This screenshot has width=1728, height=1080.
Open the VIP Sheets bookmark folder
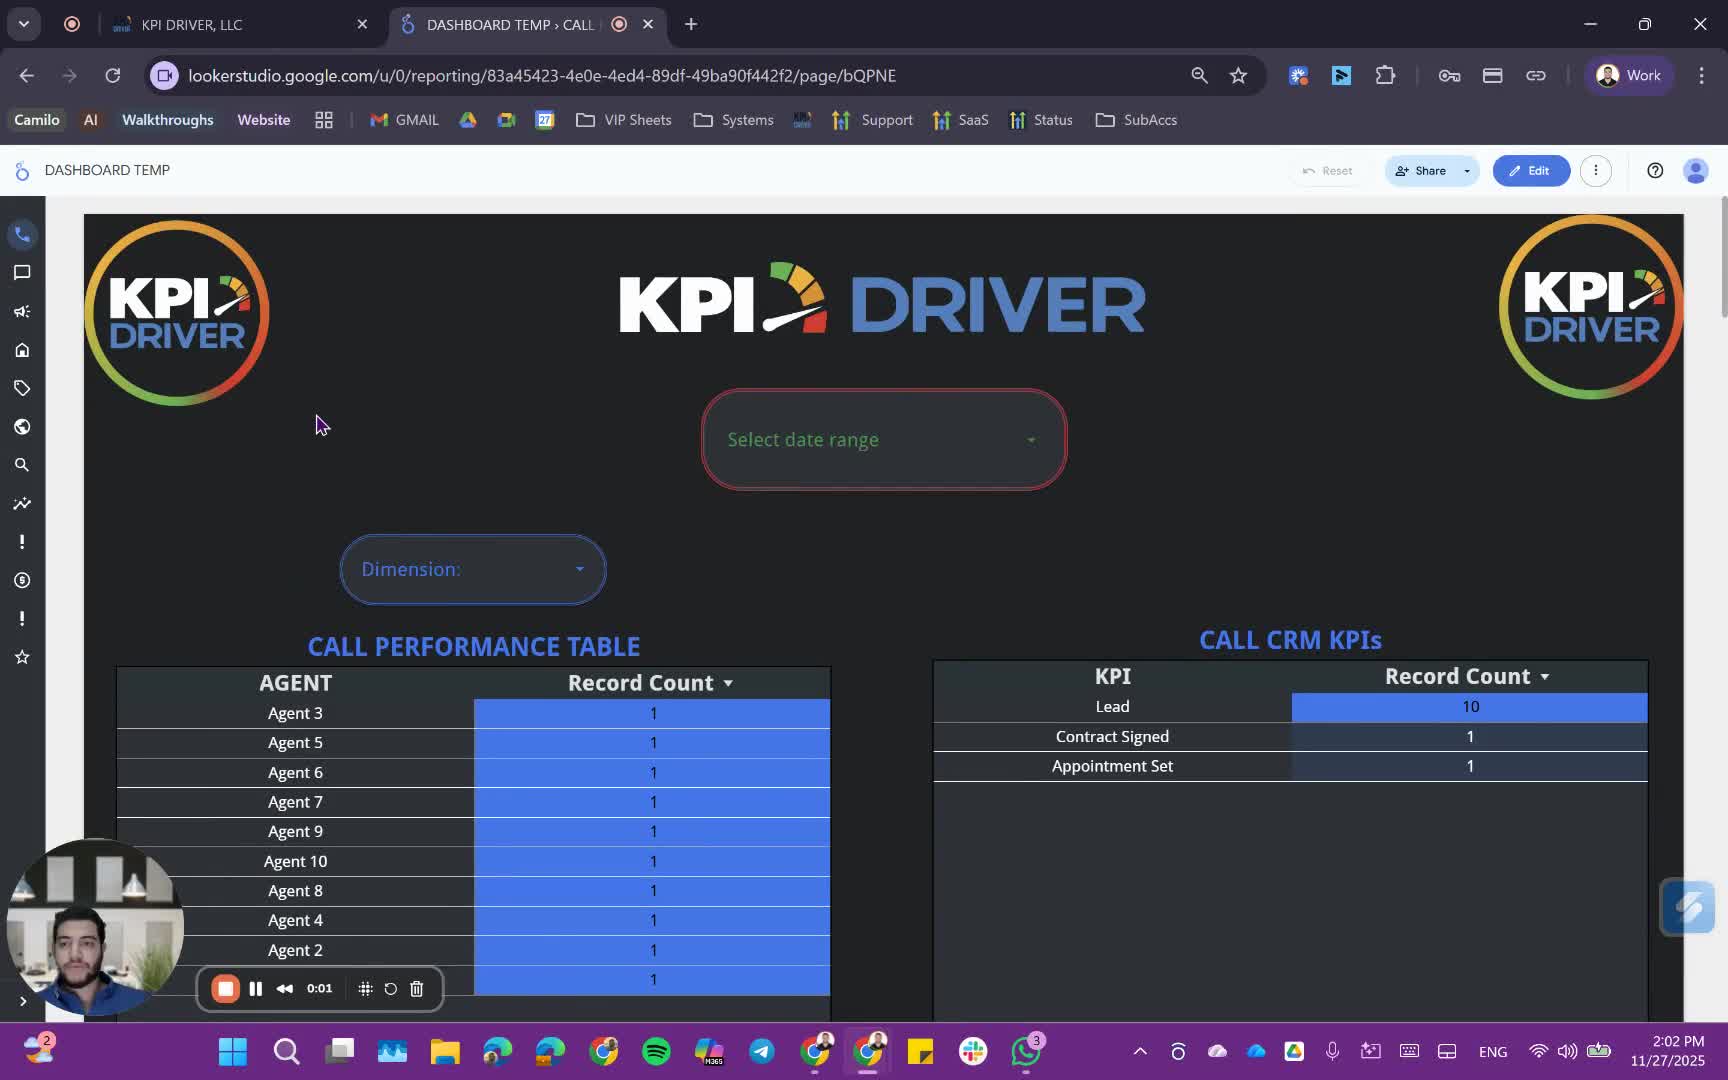pyautogui.click(x=624, y=120)
